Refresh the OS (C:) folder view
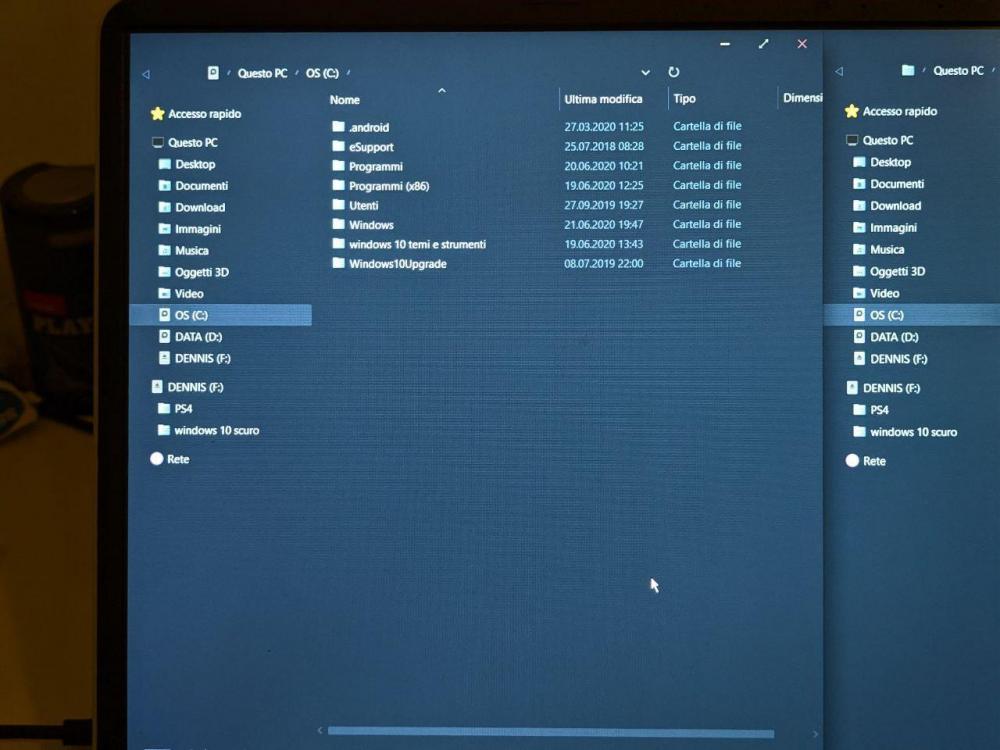Viewport: 1000px width, 750px height. [x=673, y=72]
